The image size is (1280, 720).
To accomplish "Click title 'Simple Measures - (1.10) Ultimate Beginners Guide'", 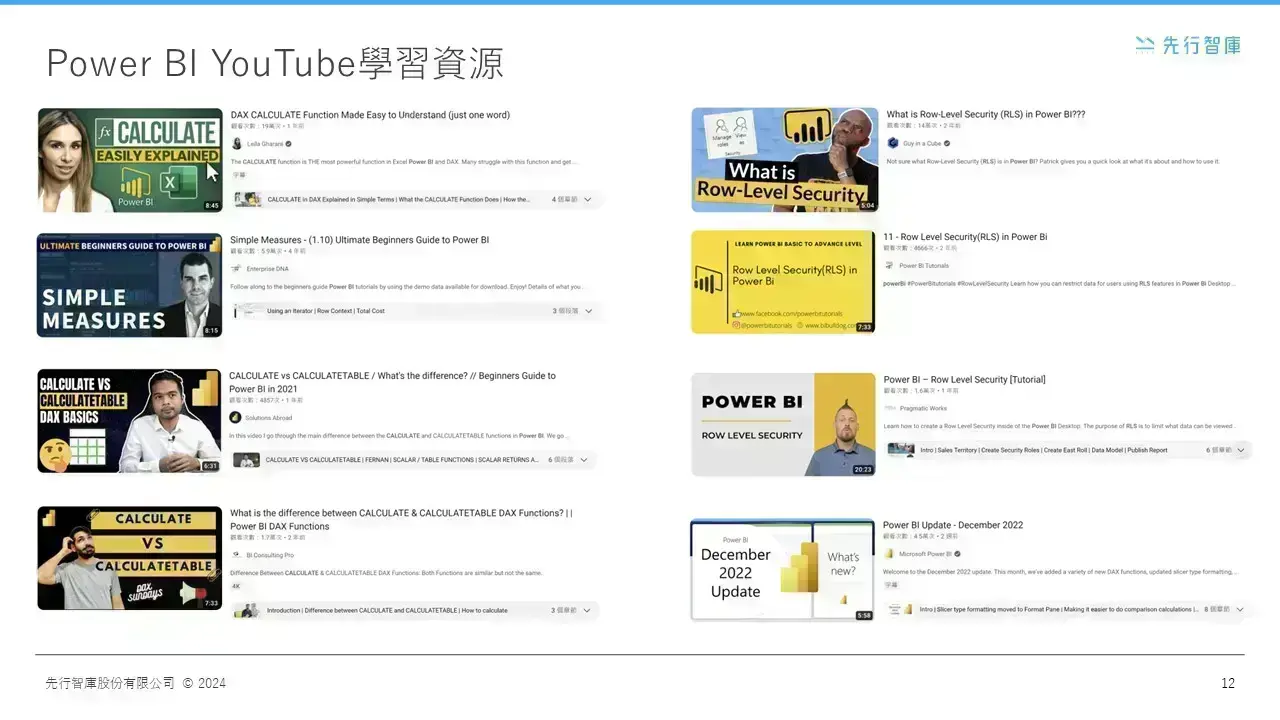I will click(360, 240).
